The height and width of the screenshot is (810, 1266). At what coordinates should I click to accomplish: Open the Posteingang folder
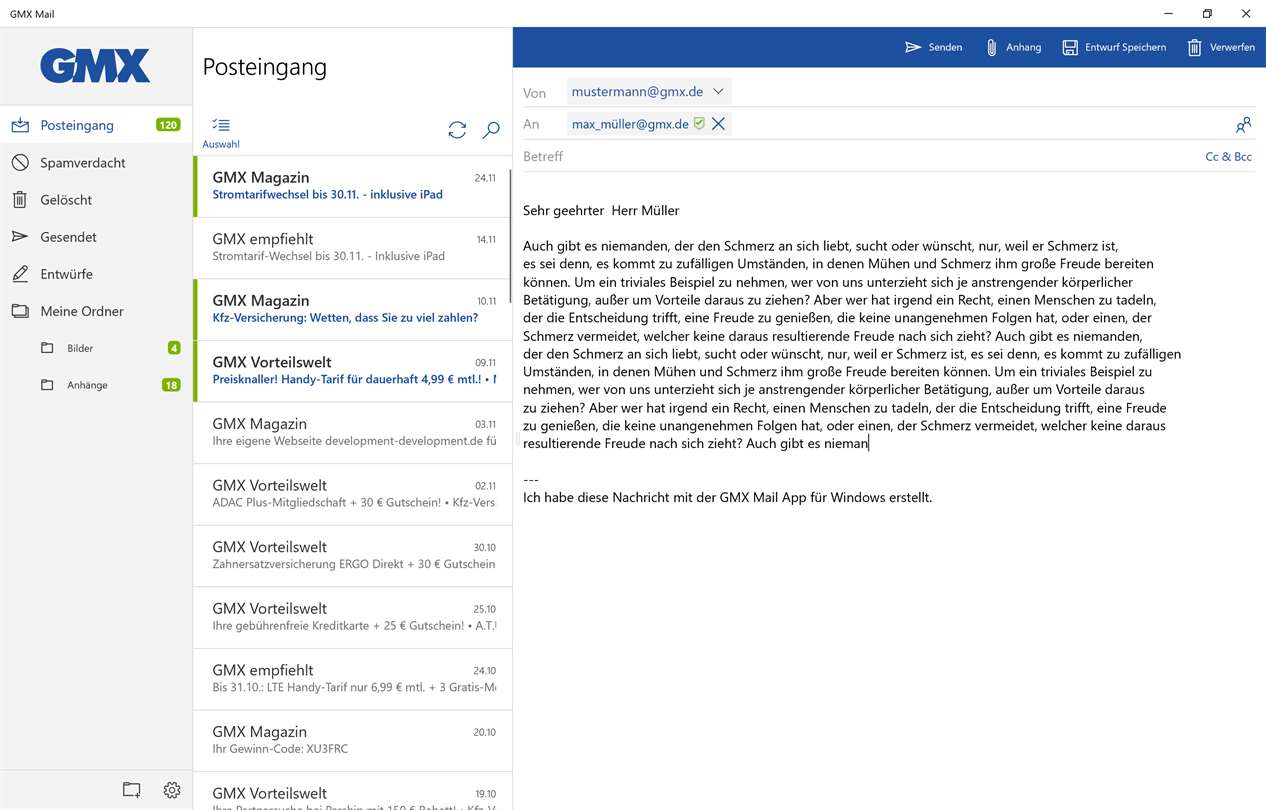[x=96, y=125]
